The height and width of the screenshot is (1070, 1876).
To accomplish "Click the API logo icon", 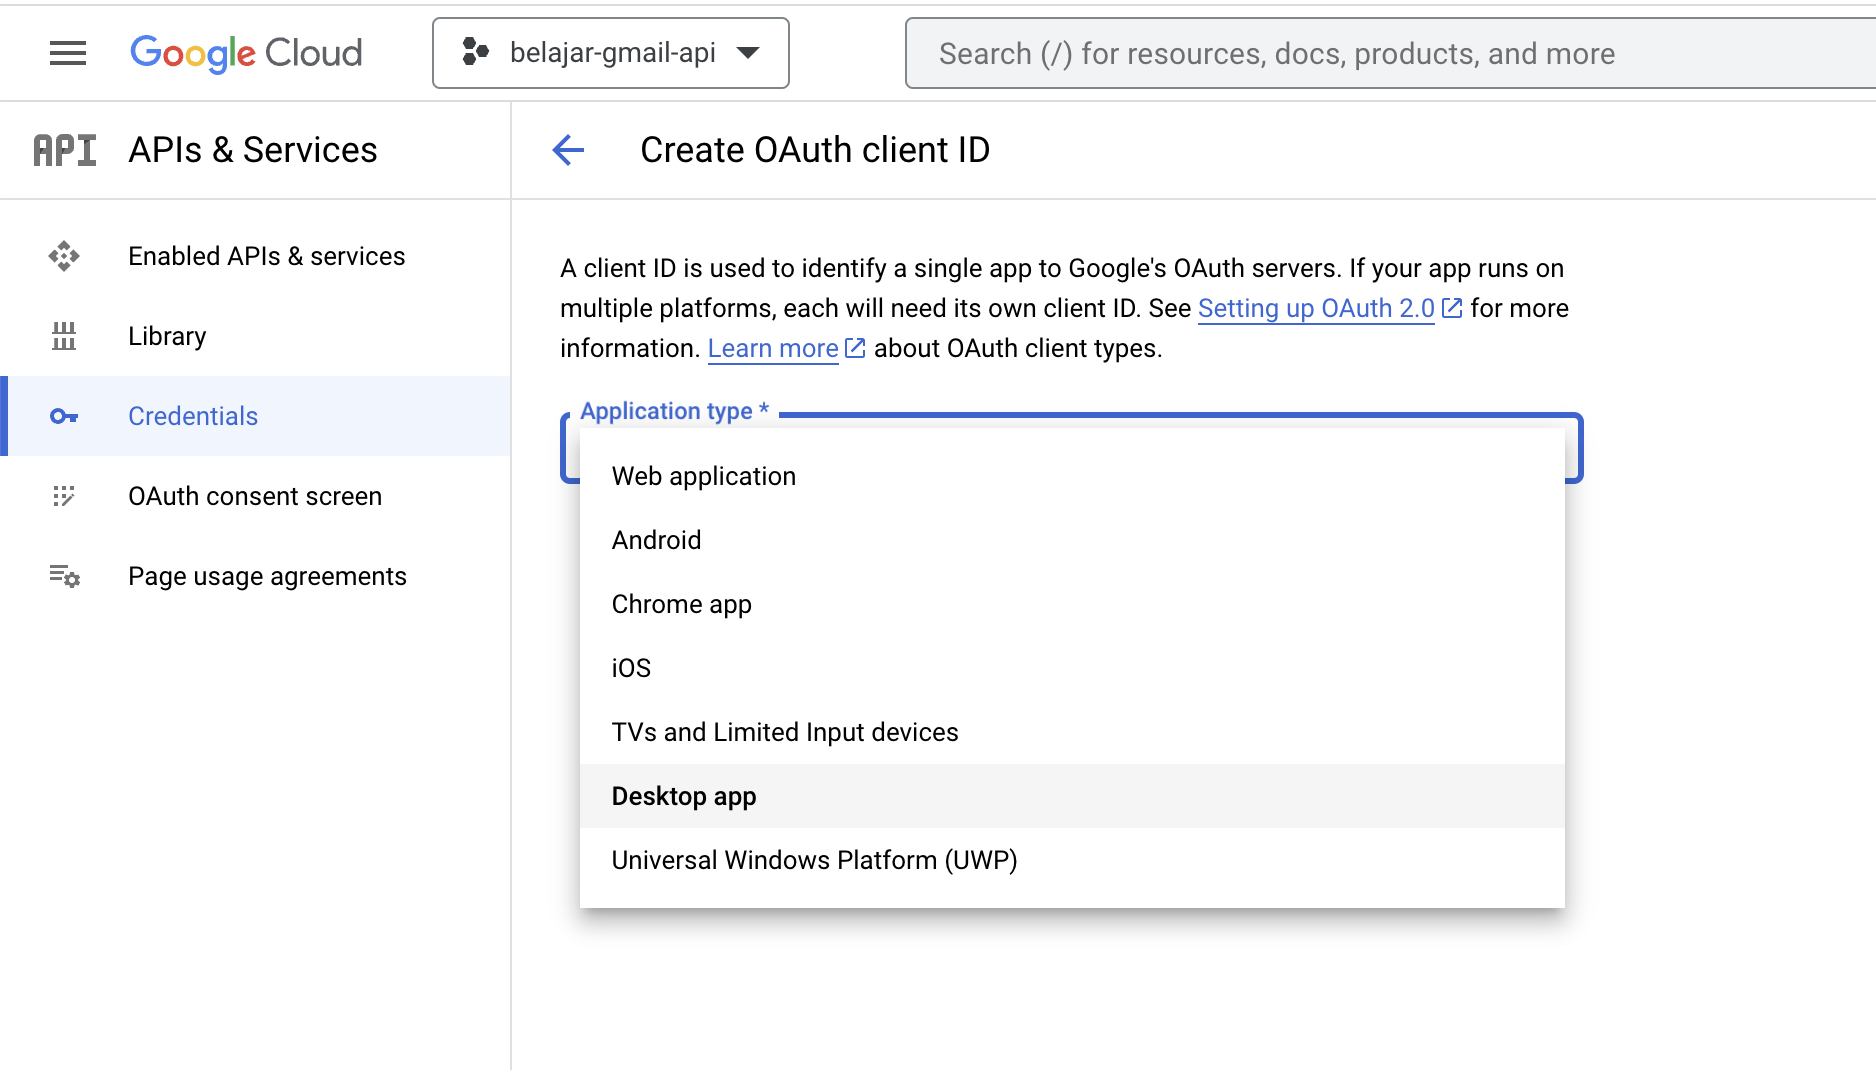I will tap(65, 150).
